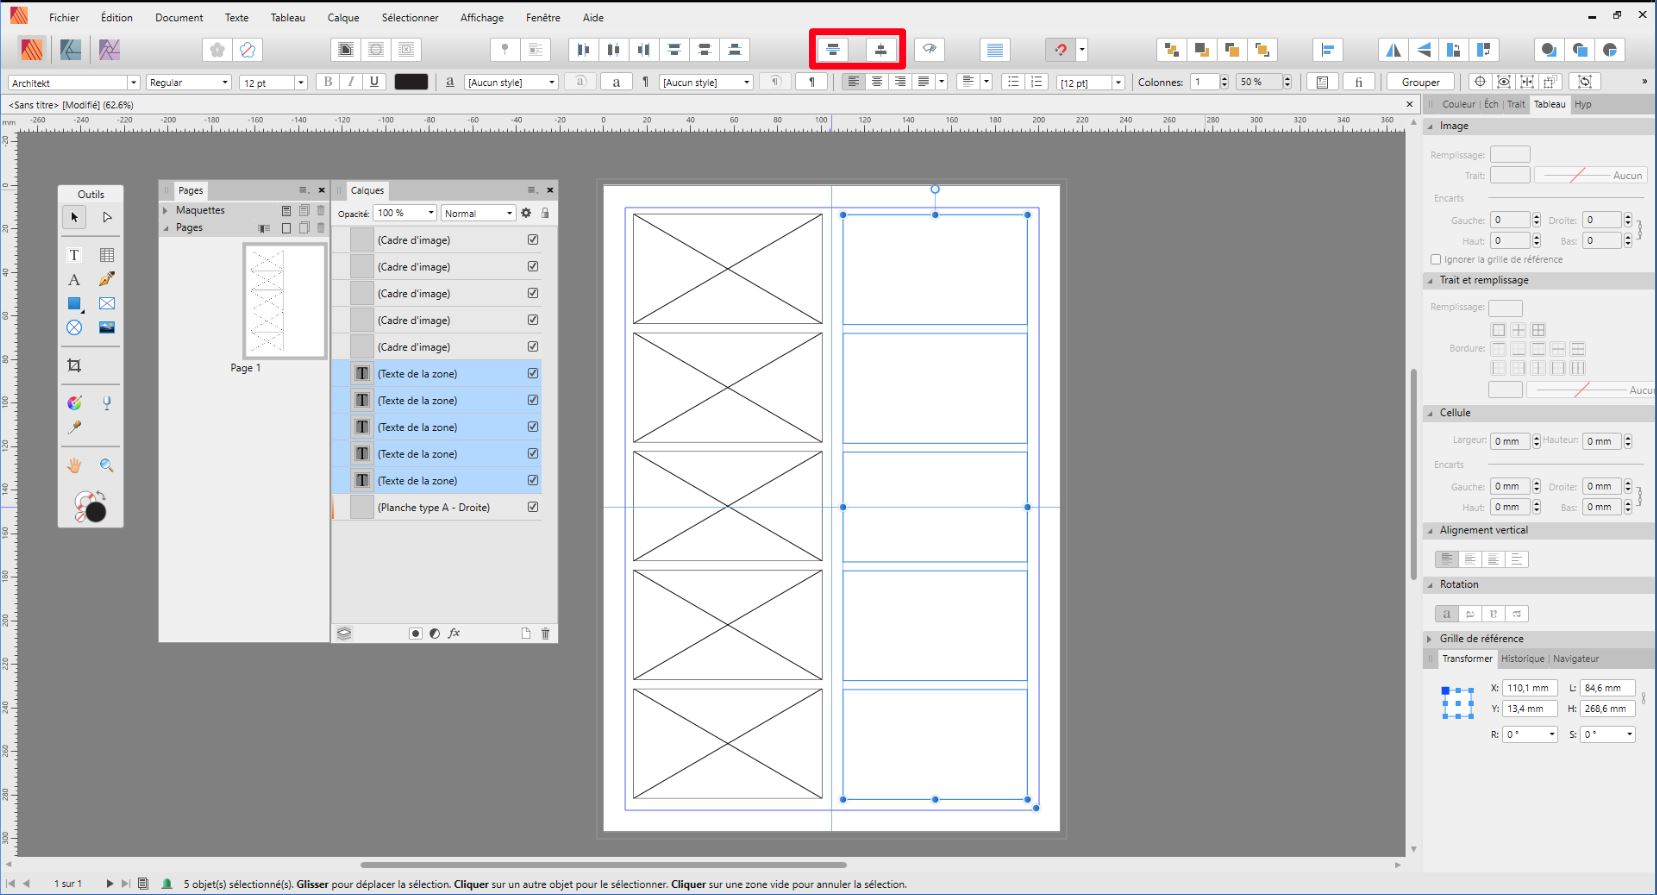Switch to the Historique tab

pos(1522,658)
